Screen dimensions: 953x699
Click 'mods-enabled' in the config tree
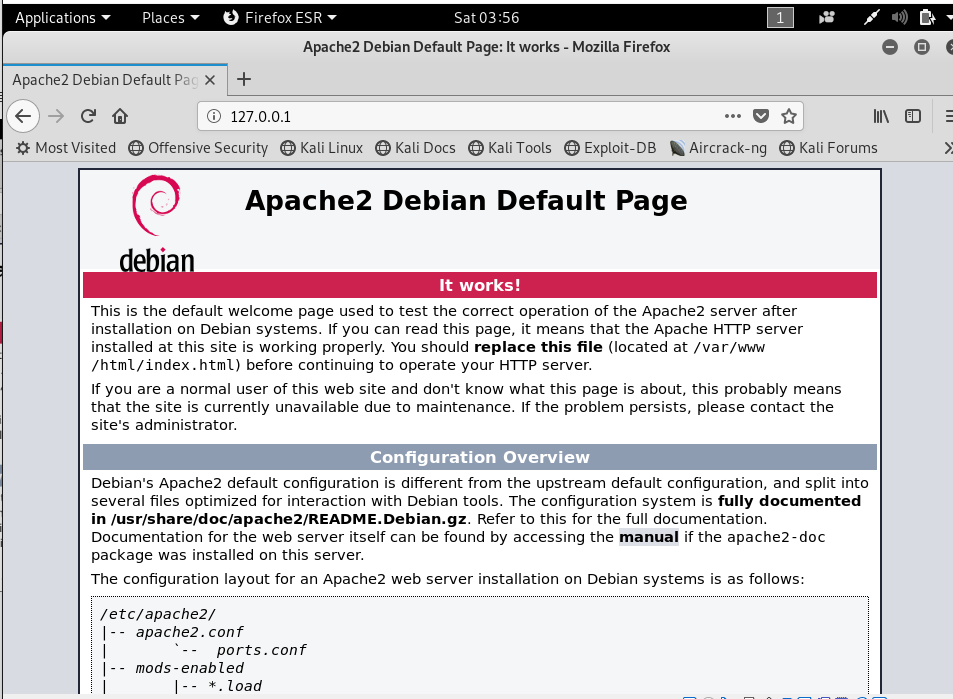click(x=190, y=668)
